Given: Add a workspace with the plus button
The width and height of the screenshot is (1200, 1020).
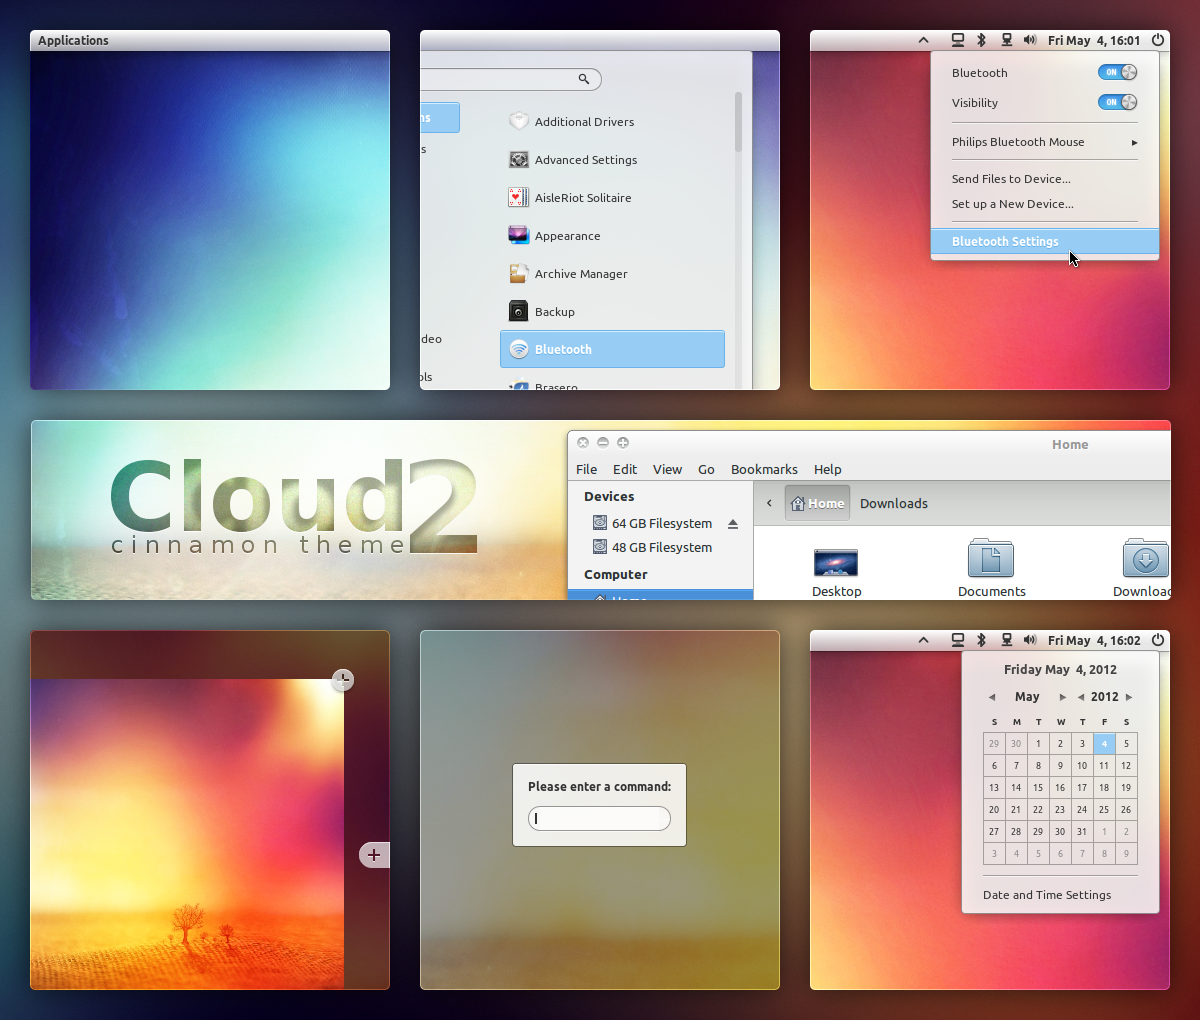Looking at the screenshot, I should pyautogui.click(x=373, y=855).
